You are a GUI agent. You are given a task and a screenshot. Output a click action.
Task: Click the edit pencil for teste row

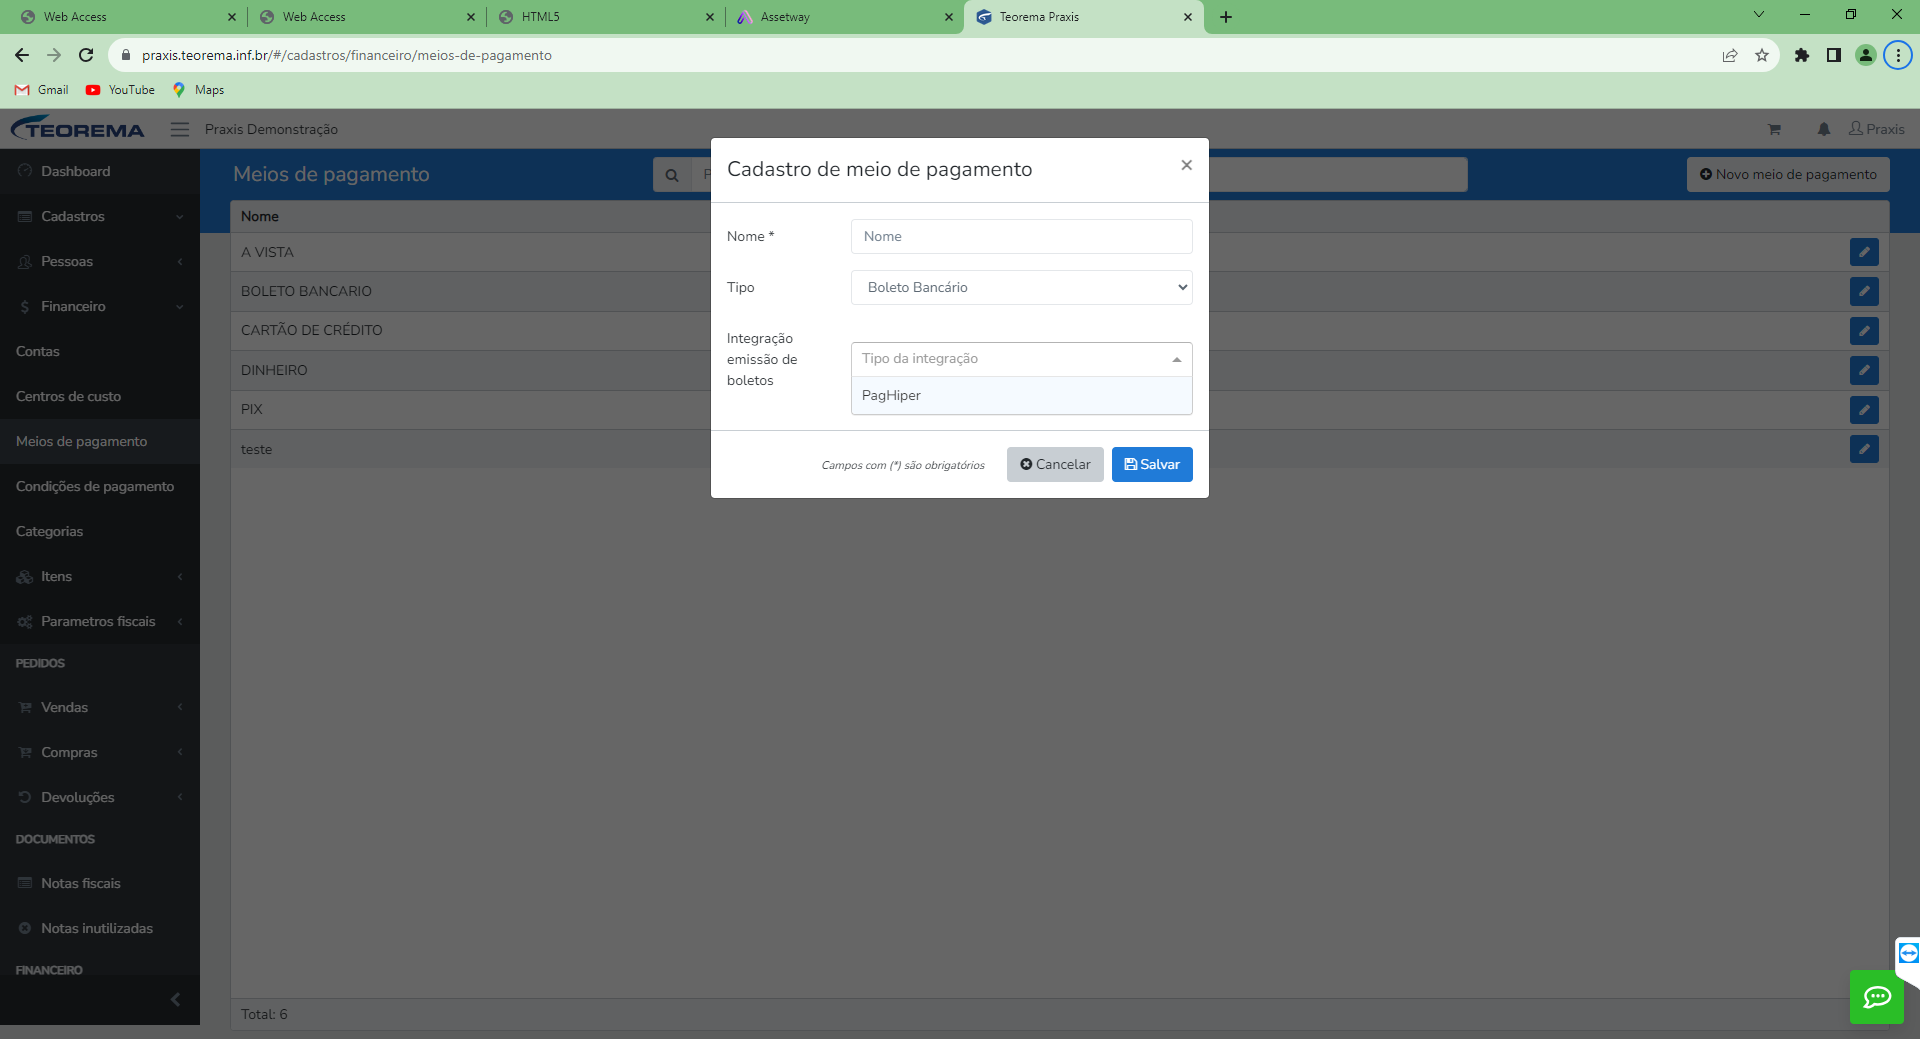[1864, 449]
